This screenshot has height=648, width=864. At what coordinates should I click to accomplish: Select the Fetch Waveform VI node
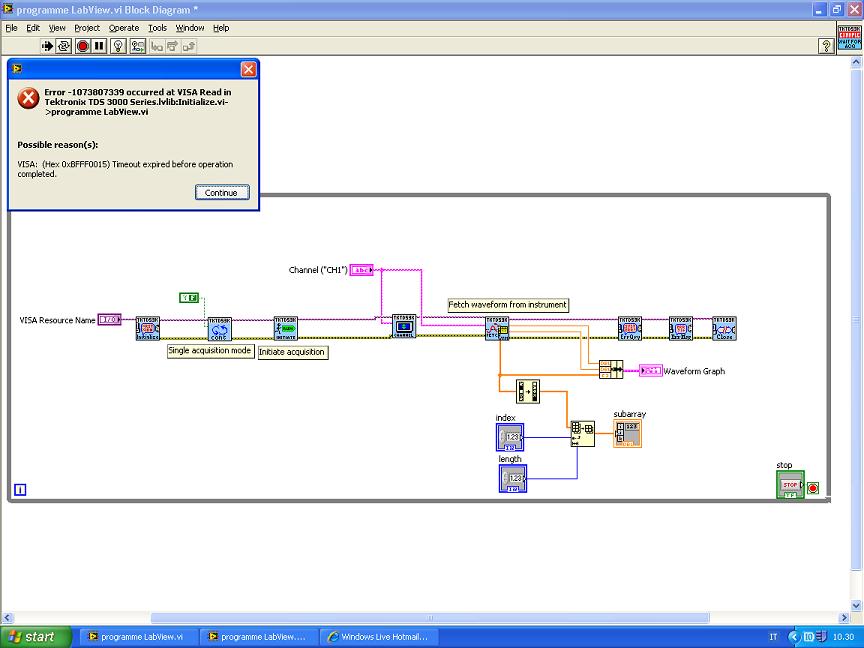coord(497,328)
